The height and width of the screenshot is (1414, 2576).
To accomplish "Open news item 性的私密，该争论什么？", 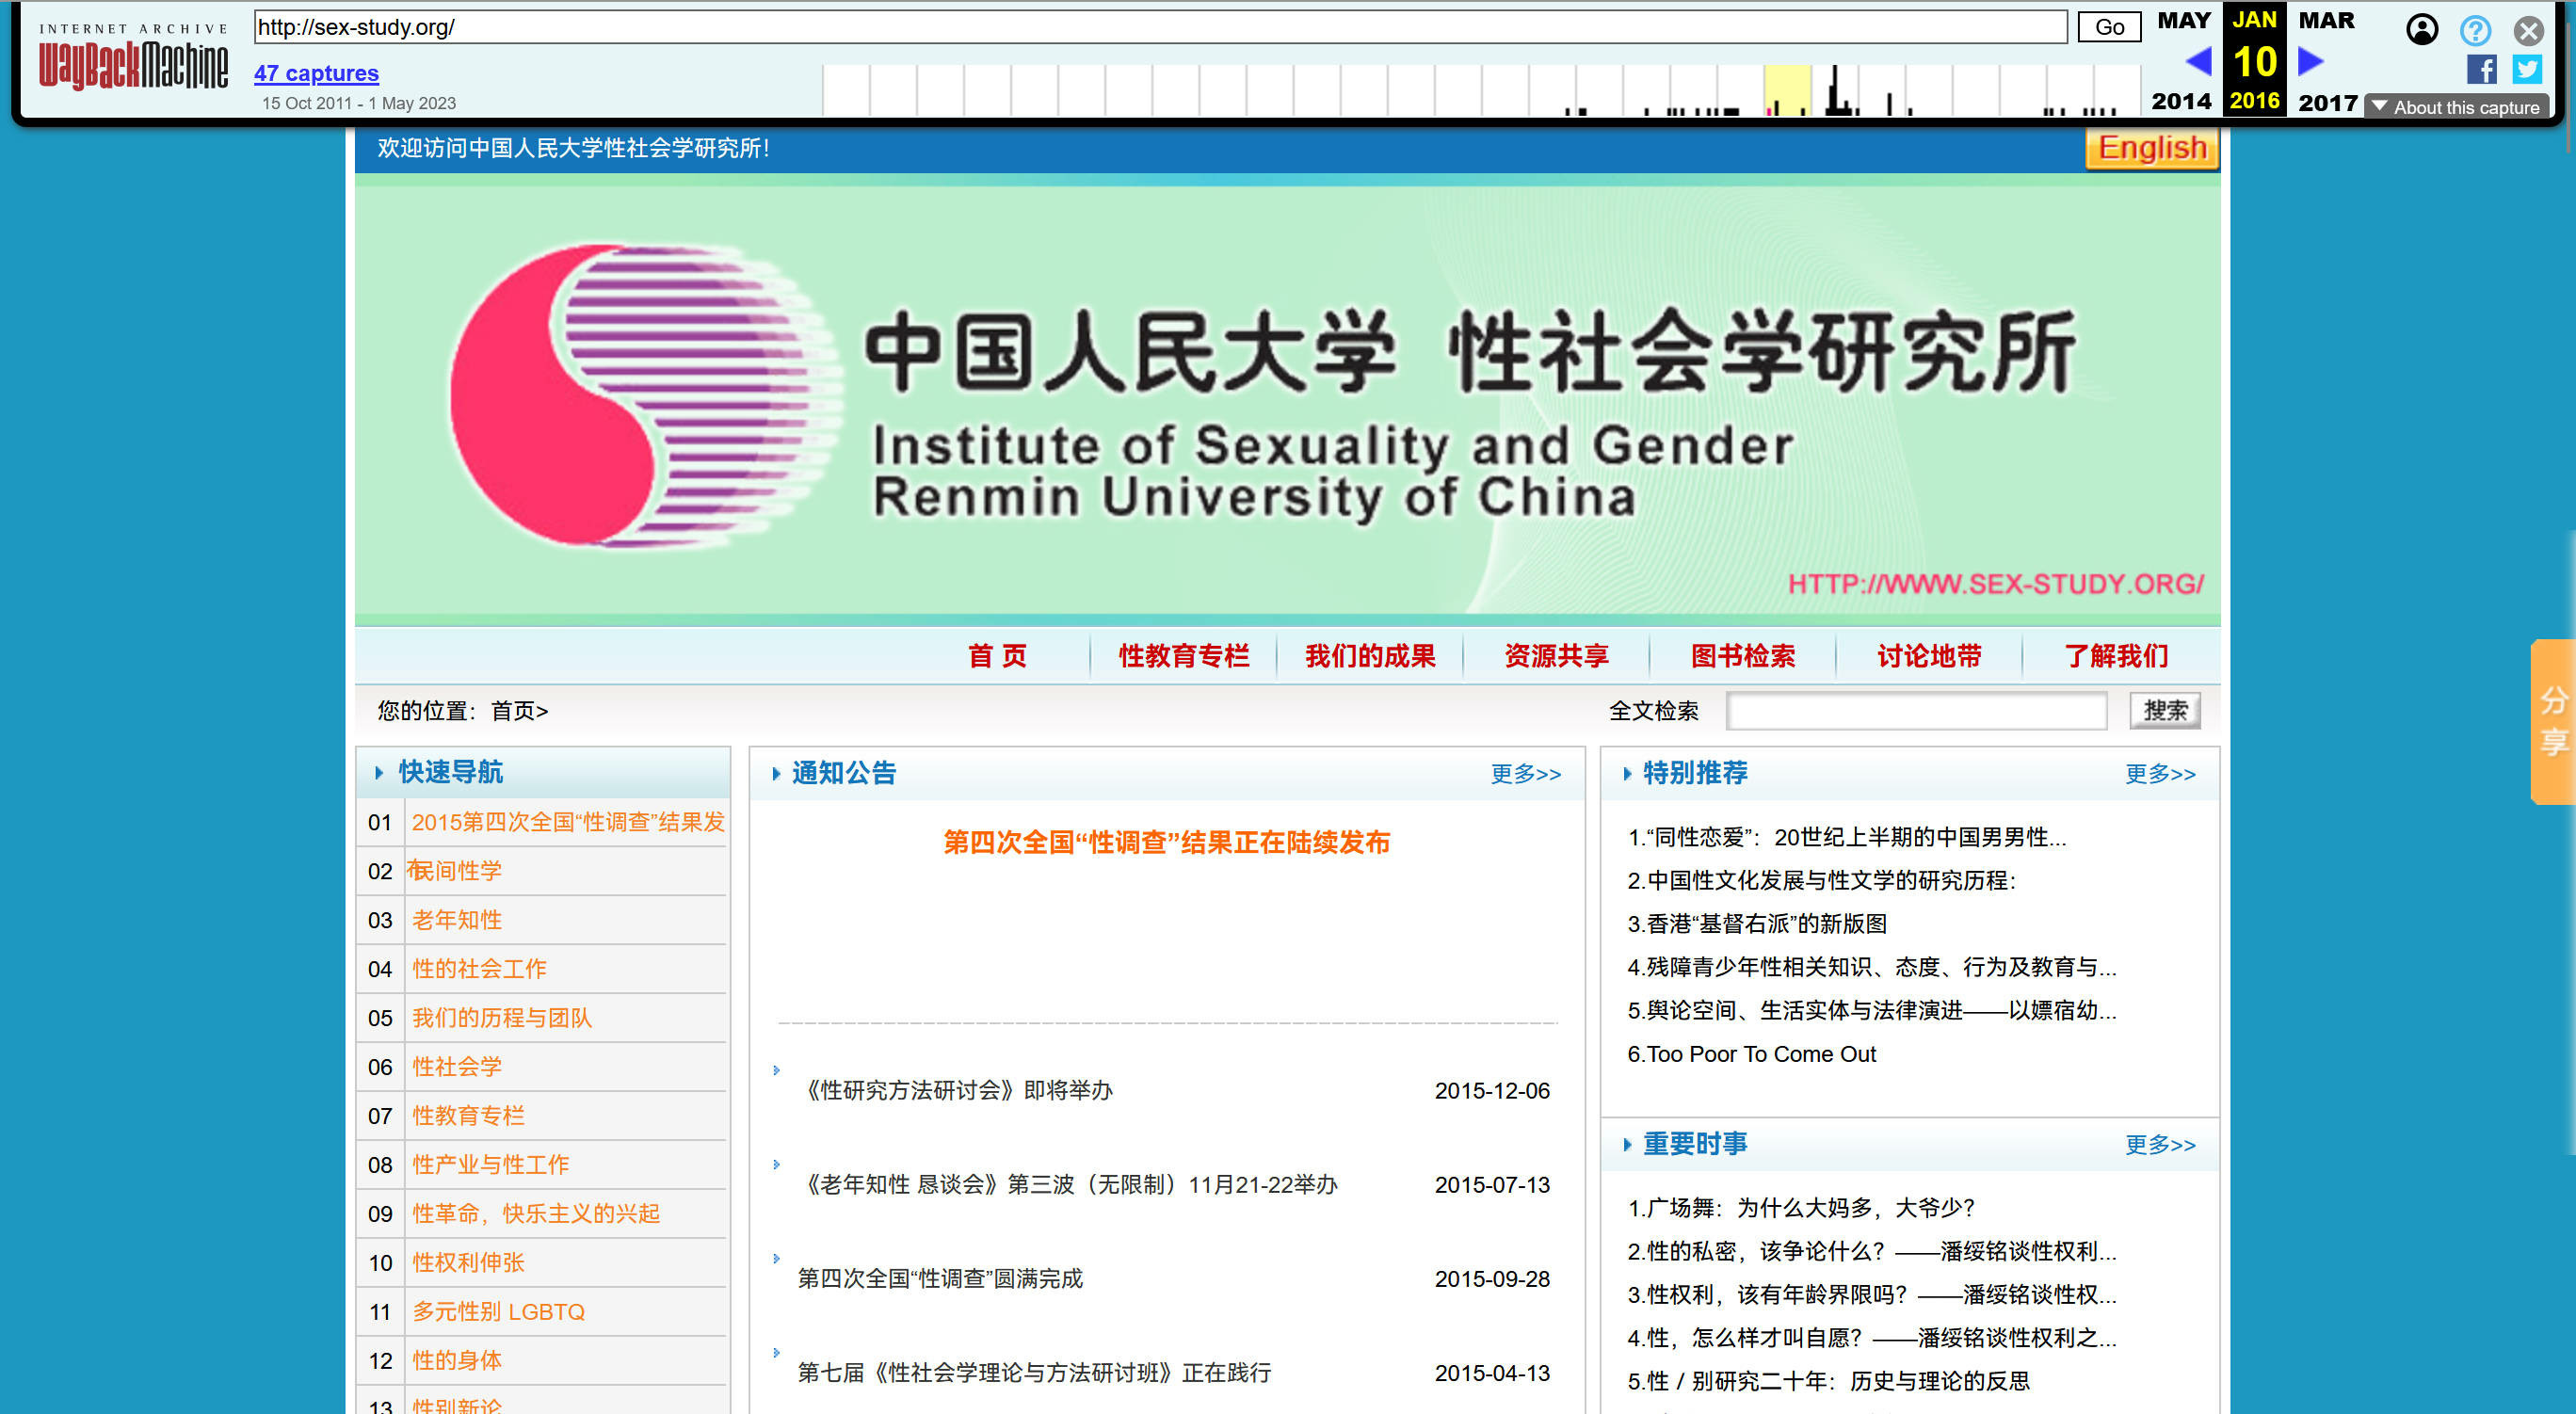I will click(x=1871, y=1252).
